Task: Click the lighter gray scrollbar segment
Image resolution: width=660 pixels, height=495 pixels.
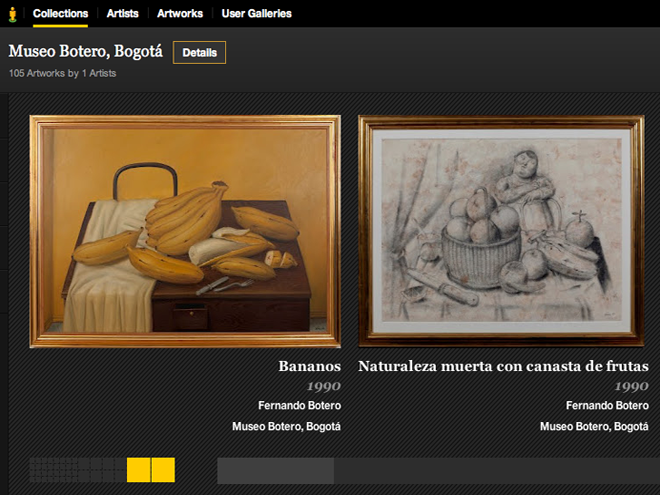Action: pos(275,470)
